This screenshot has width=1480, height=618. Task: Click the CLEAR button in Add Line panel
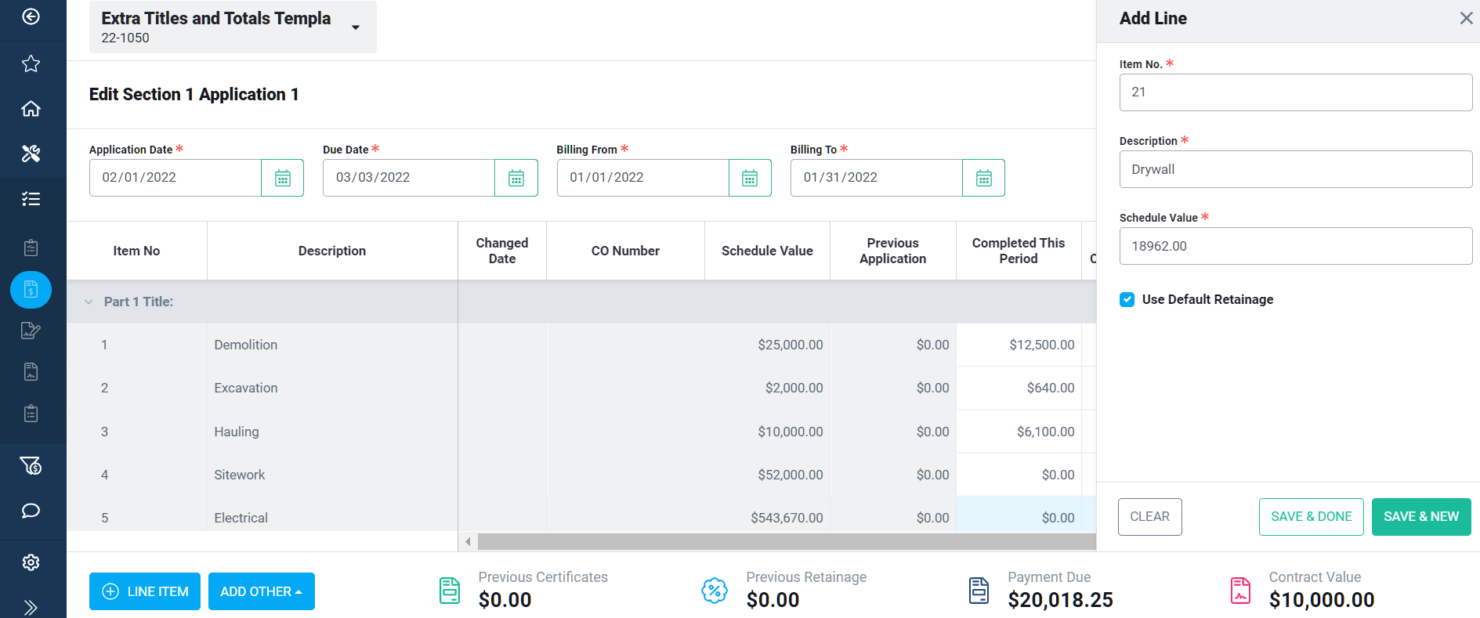[x=1149, y=516]
